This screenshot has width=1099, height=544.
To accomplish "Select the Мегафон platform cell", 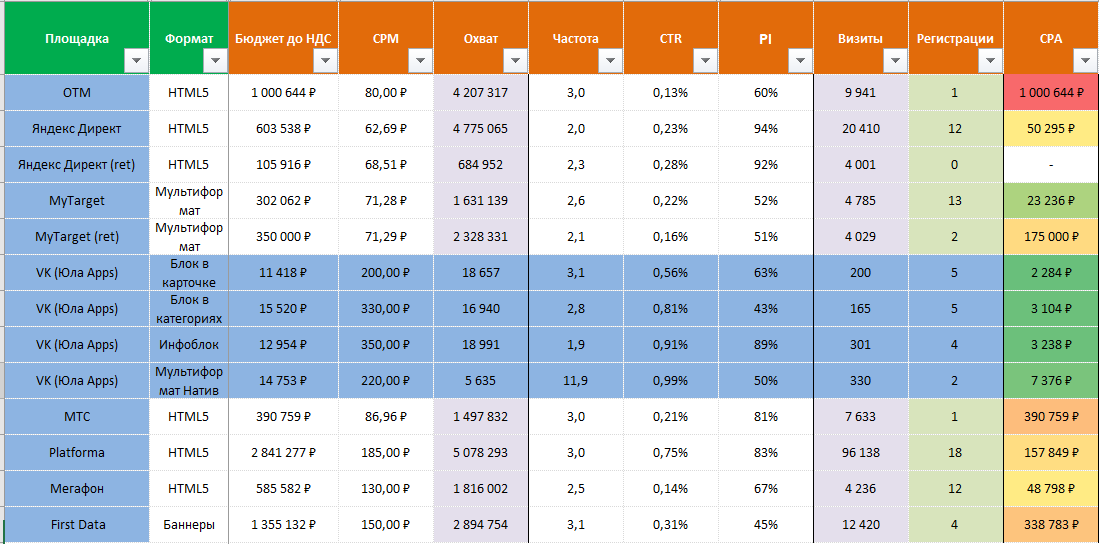I will click(x=76, y=489).
